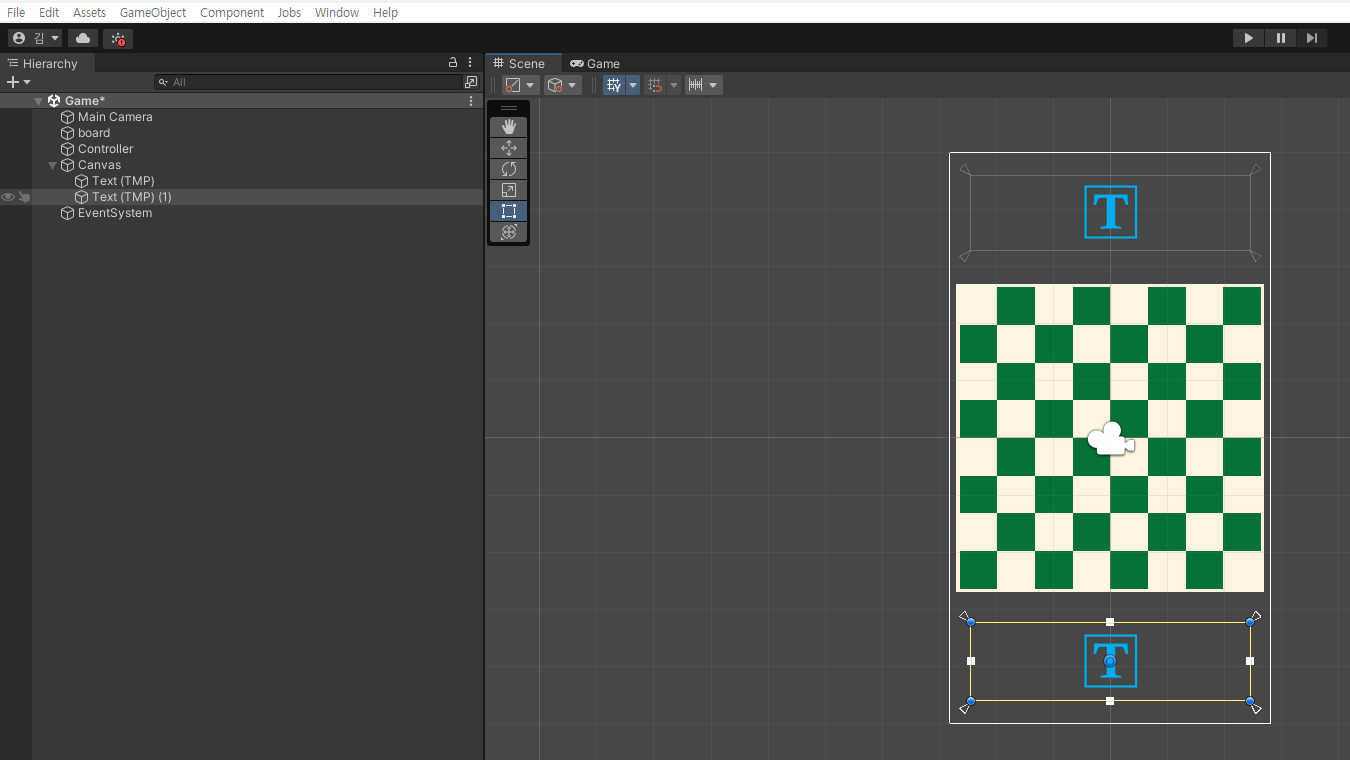Switch to the Game tab
This screenshot has width=1350, height=760.
[x=595, y=63]
